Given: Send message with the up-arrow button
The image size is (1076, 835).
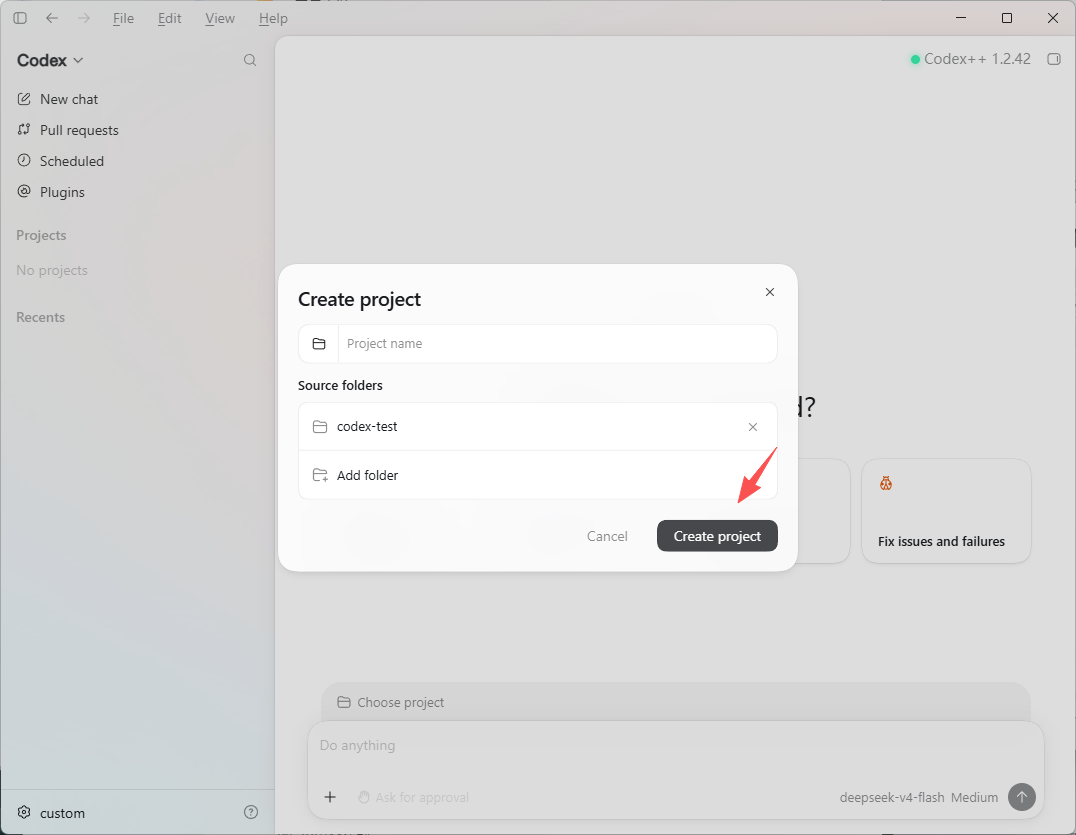Looking at the screenshot, I should pos(1022,797).
